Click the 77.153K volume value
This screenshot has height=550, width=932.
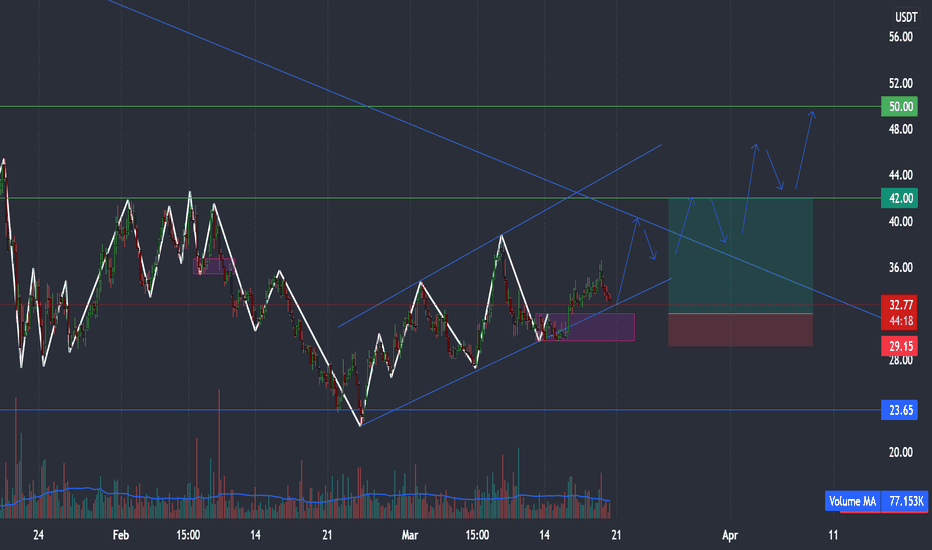[x=905, y=501]
